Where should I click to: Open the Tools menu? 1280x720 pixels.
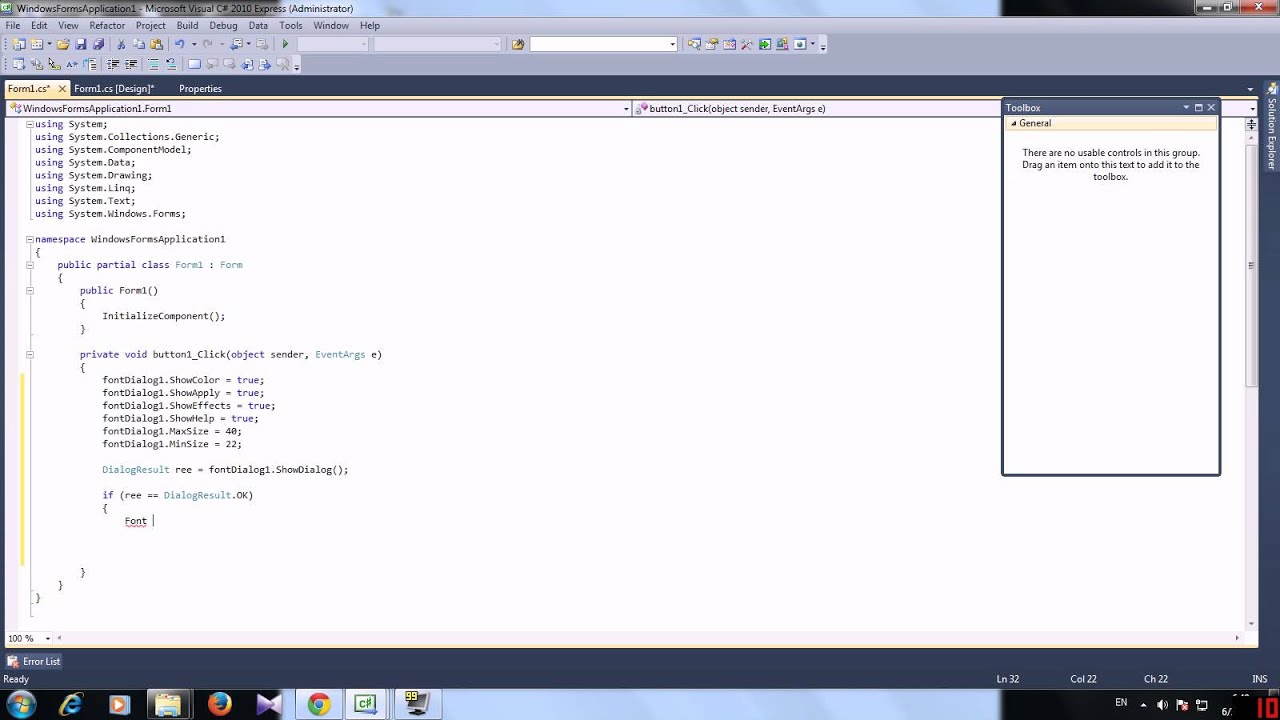pos(291,25)
